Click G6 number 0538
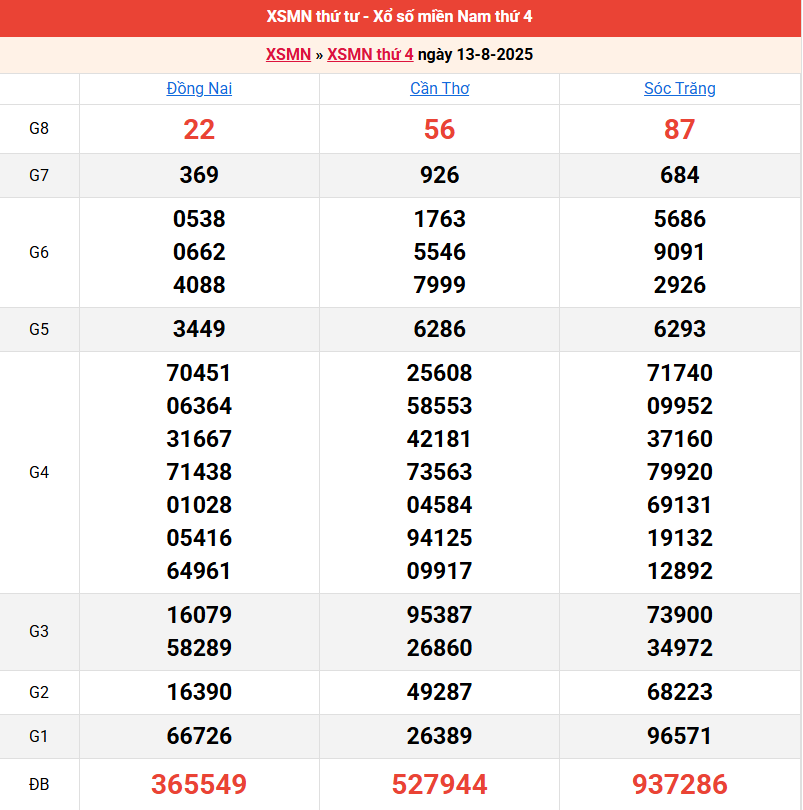Screen dimensions: 803x810 click(x=199, y=219)
